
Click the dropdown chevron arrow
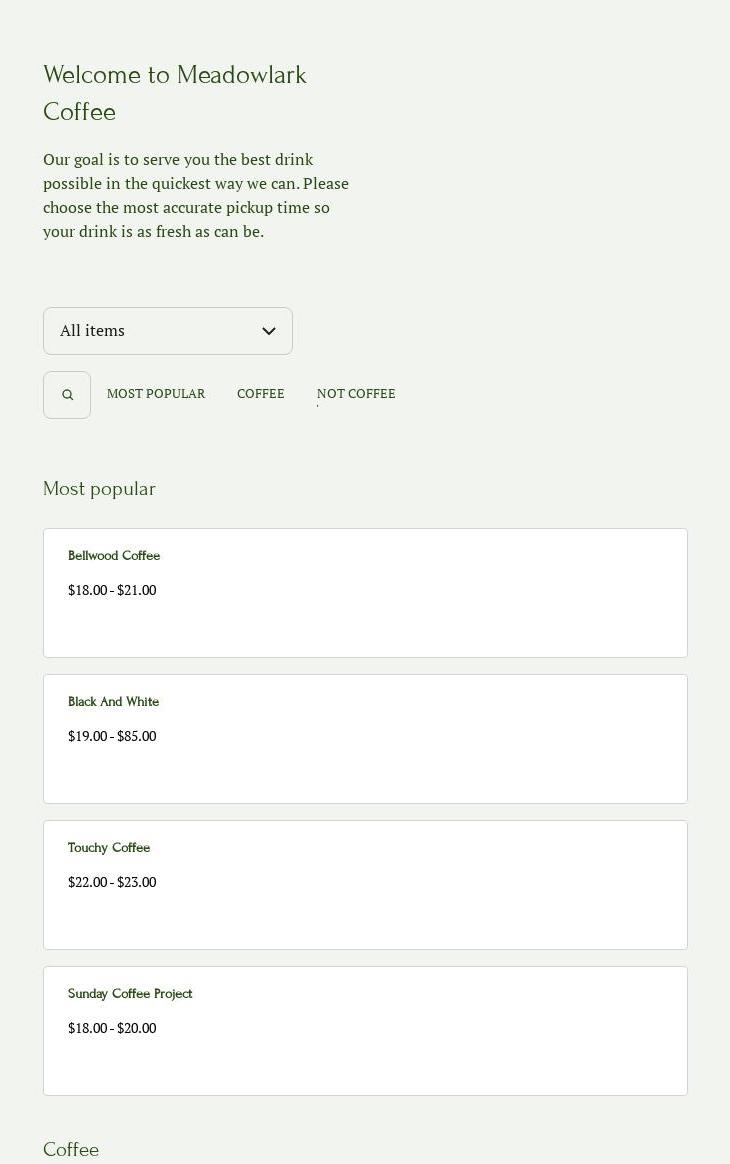click(x=269, y=331)
